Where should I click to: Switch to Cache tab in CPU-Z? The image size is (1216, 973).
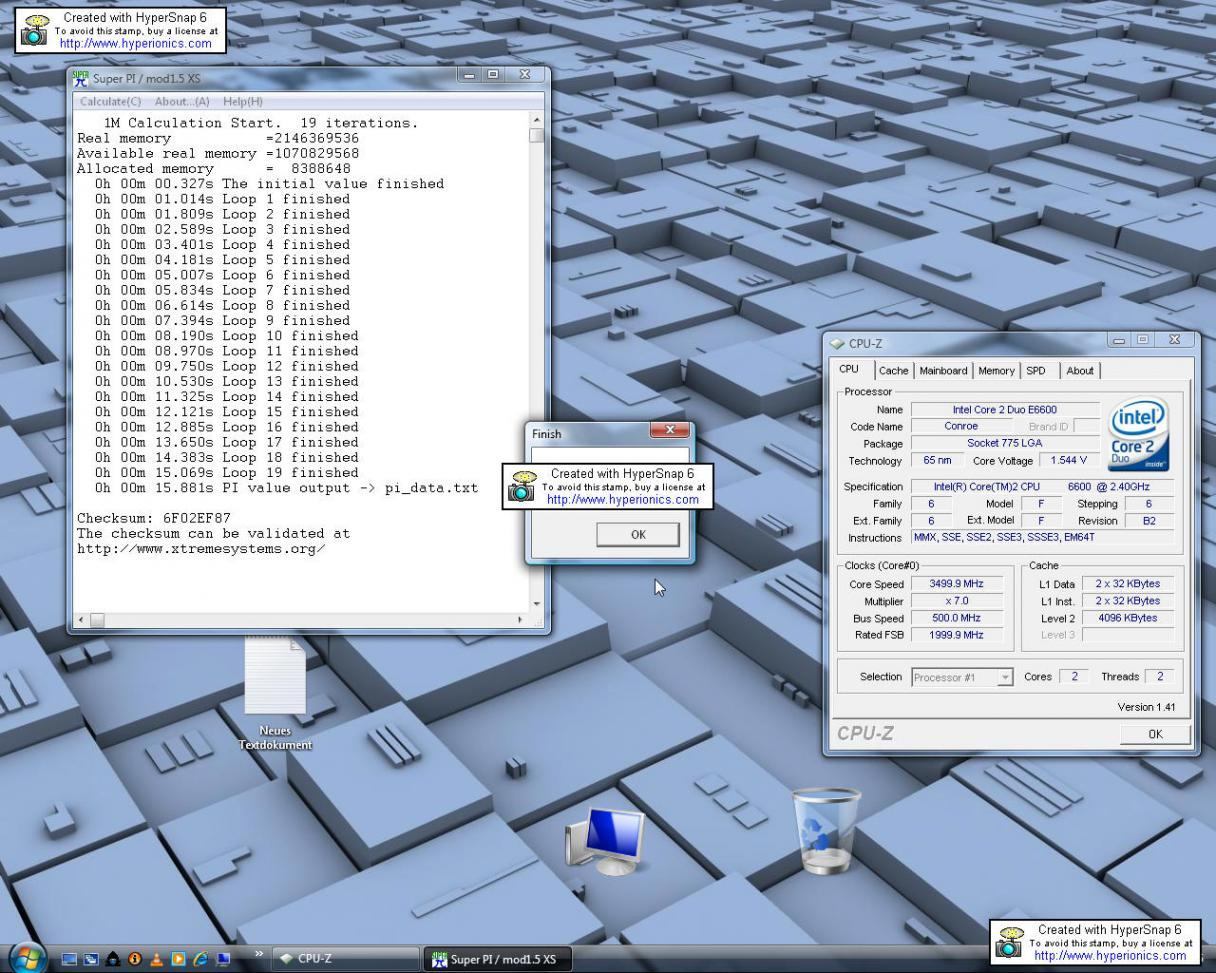coord(893,371)
